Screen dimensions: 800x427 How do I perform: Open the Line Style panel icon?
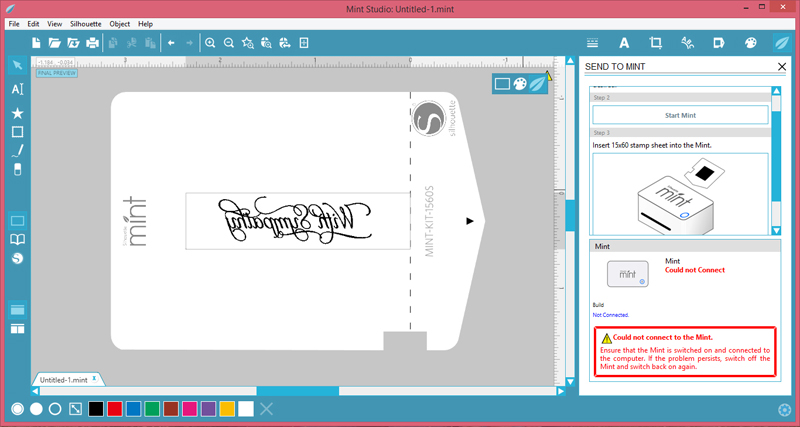(x=592, y=43)
